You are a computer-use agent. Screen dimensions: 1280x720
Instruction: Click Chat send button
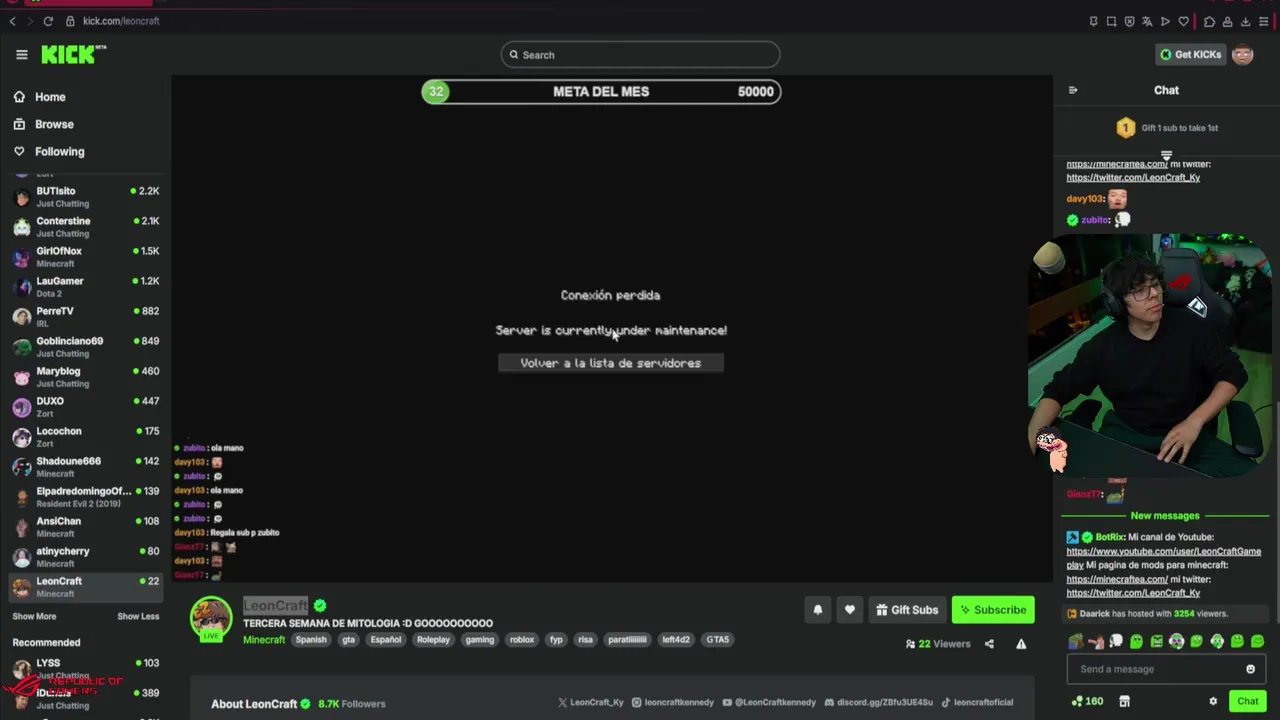1247,701
